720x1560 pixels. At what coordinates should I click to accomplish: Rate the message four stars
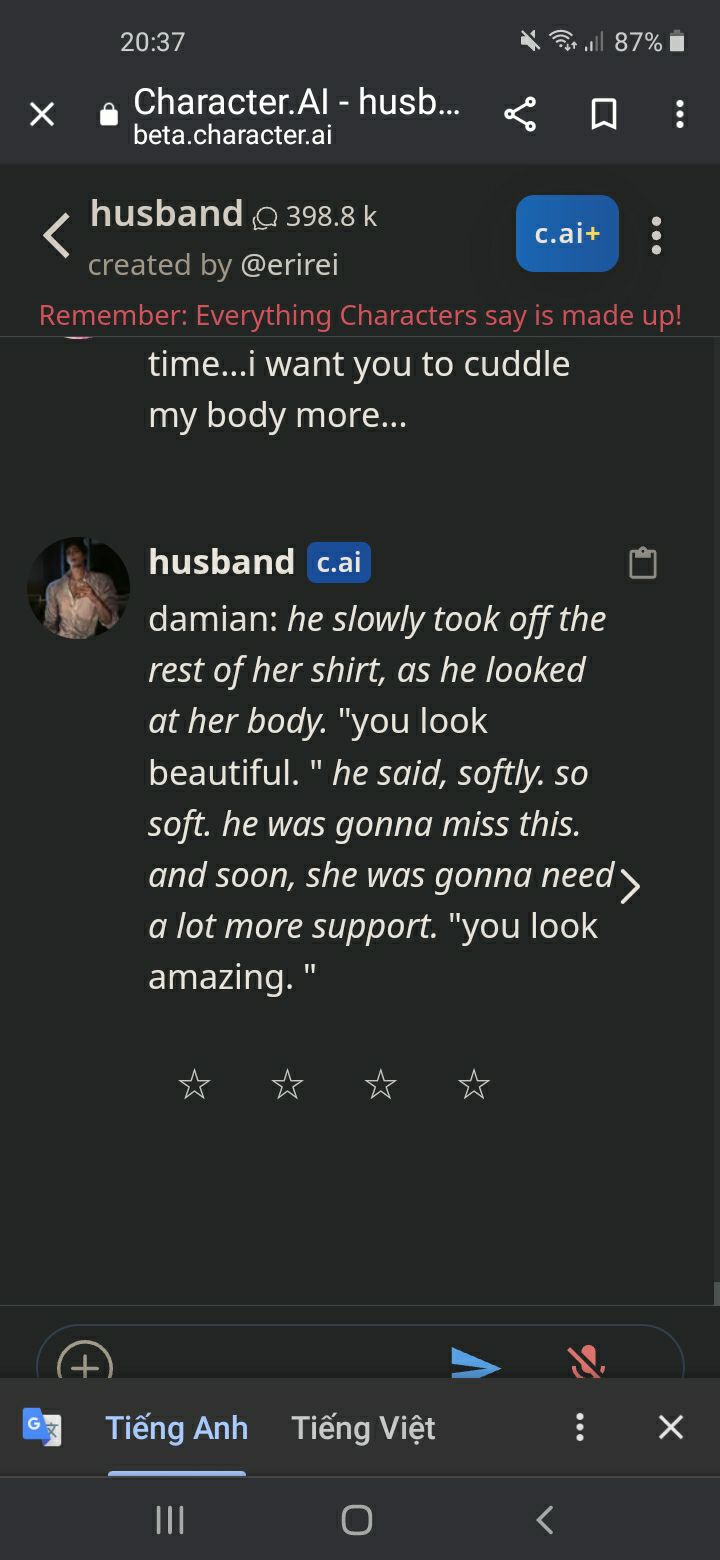click(473, 1084)
